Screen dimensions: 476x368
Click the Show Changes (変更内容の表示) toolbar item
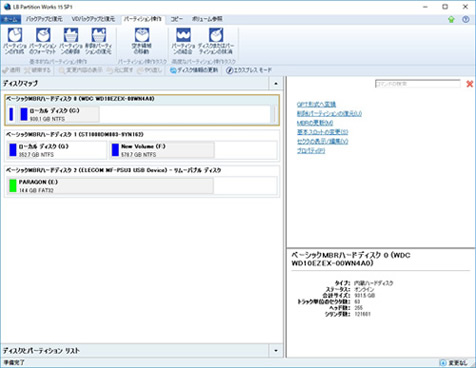80,70
